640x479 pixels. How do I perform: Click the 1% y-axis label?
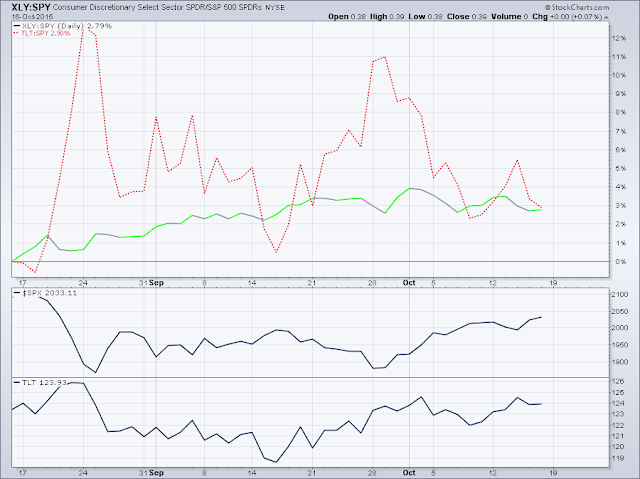[x=620, y=243]
